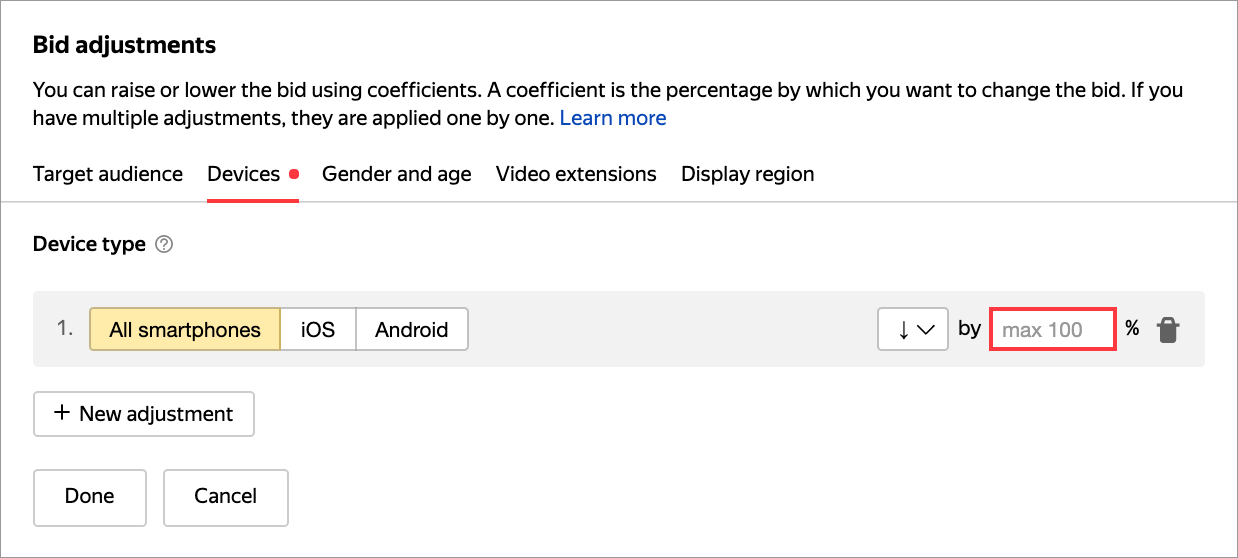Click the plus icon on New adjustment
The height and width of the screenshot is (558, 1238).
coord(62,414)
